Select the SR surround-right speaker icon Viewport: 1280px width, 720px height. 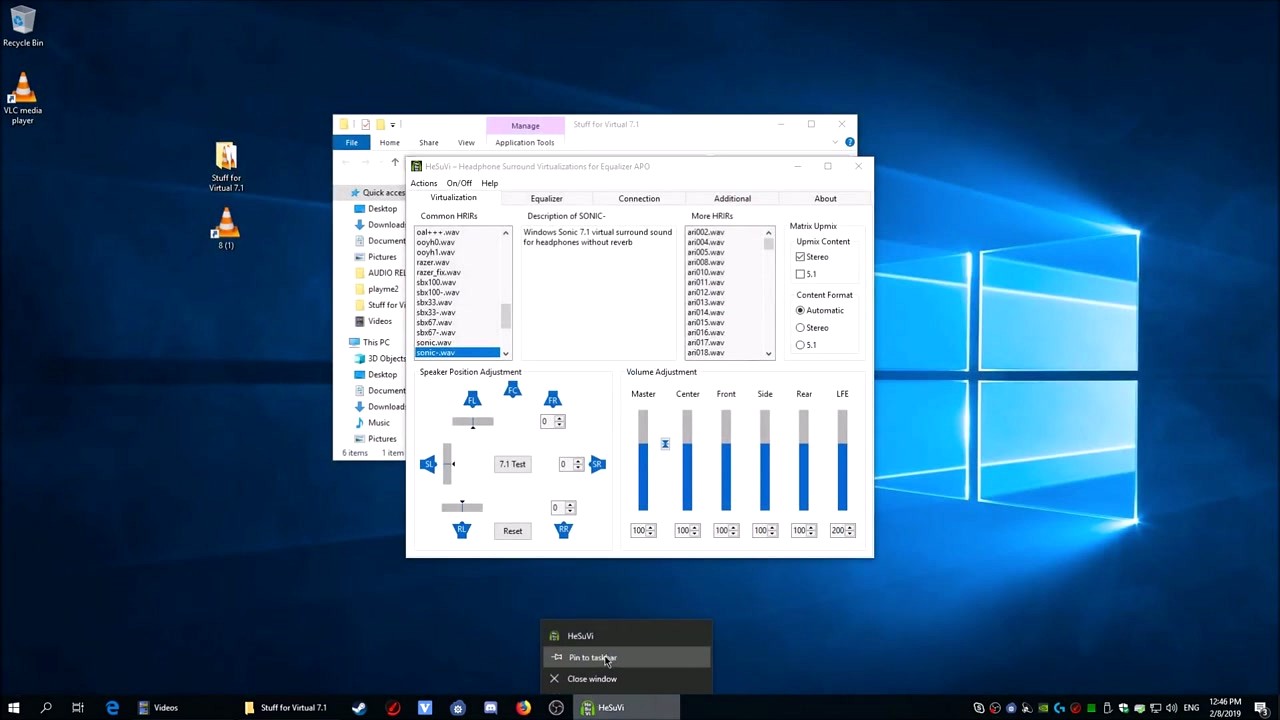597,463
